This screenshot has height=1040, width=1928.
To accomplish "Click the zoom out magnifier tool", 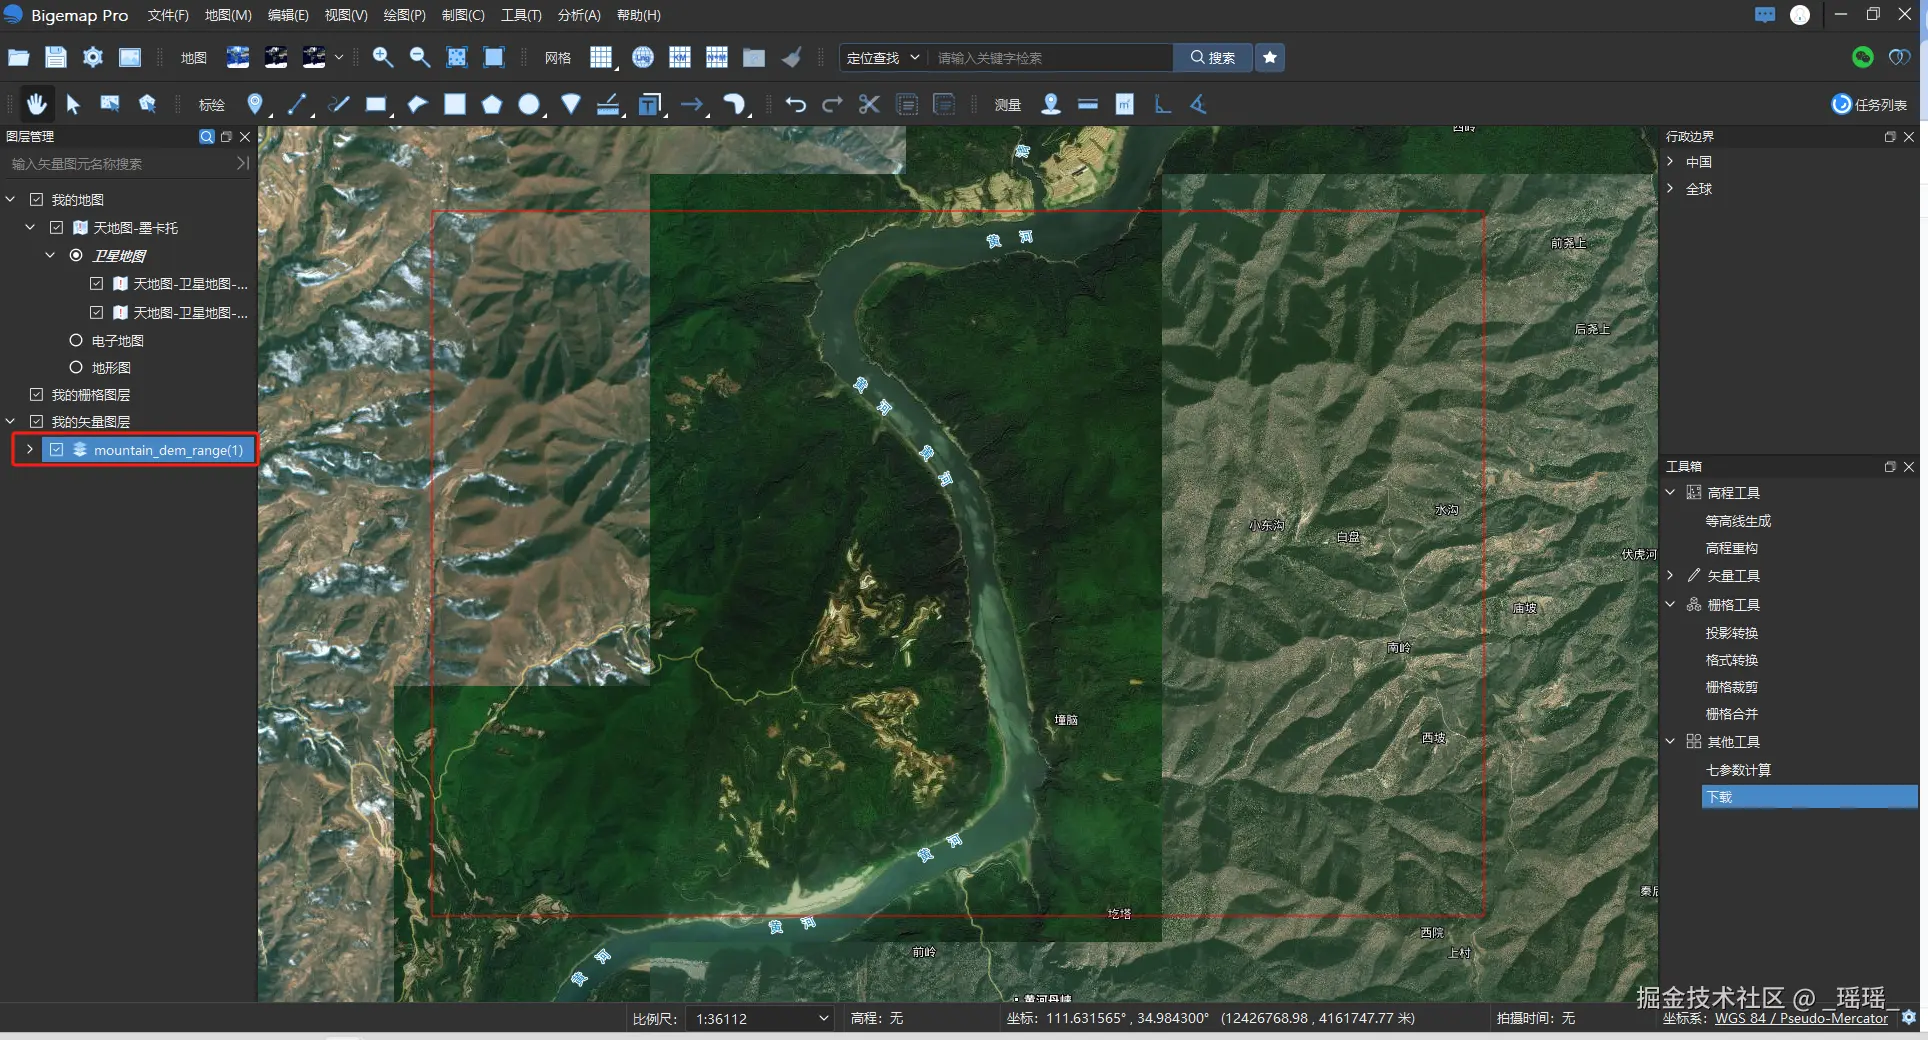I will click(420, 57).
